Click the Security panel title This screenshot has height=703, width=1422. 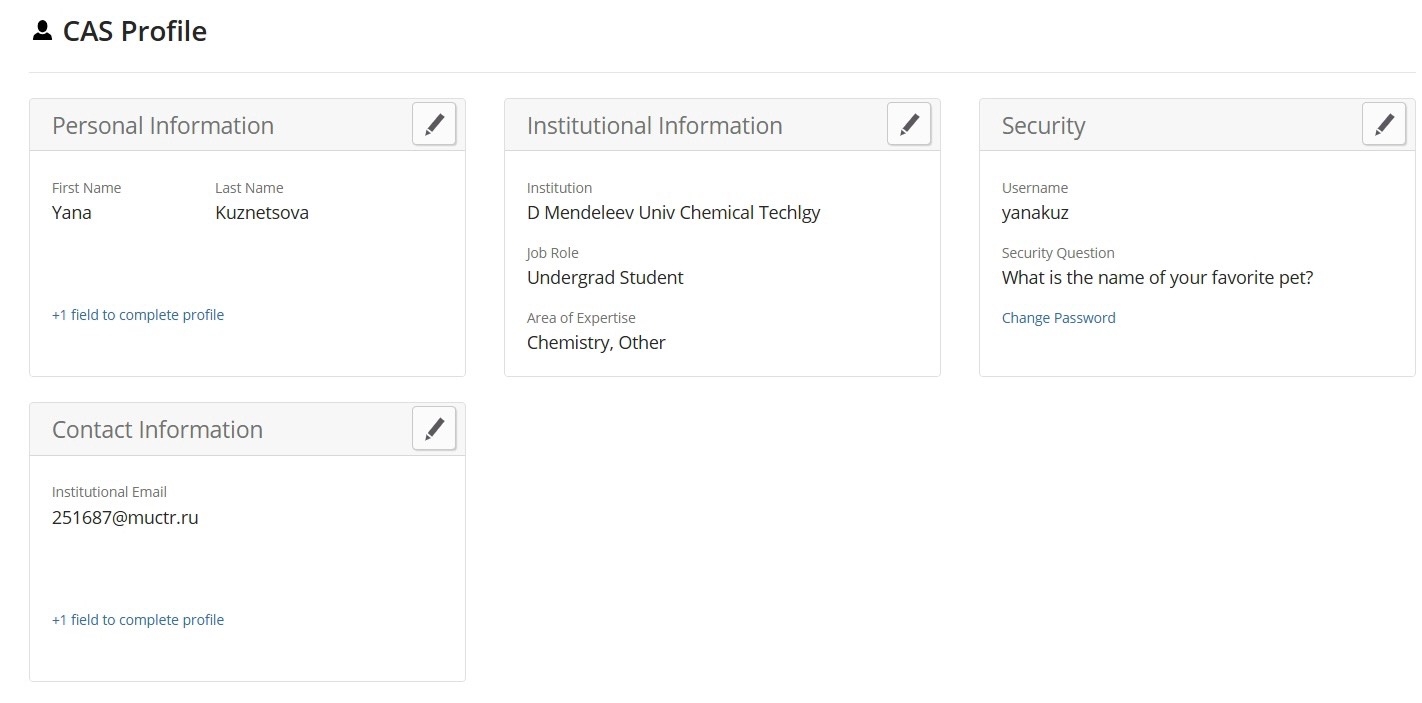(1043, 126)
